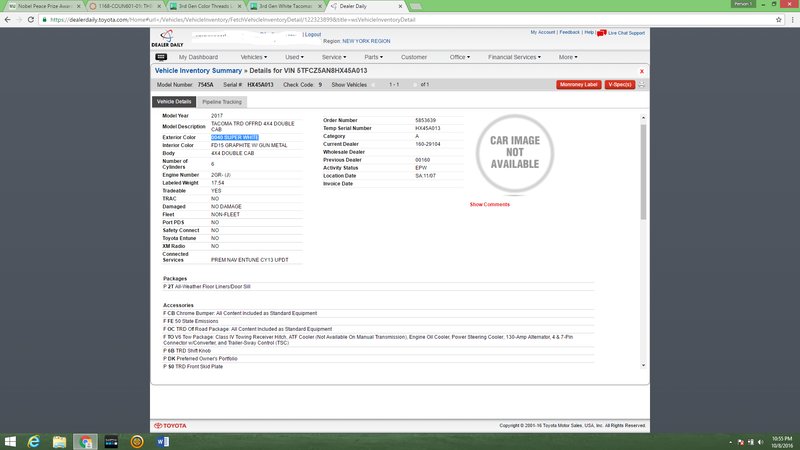
Task: Click the highlighted 0040 SUPER WHITE text
Action: (235, 138)
